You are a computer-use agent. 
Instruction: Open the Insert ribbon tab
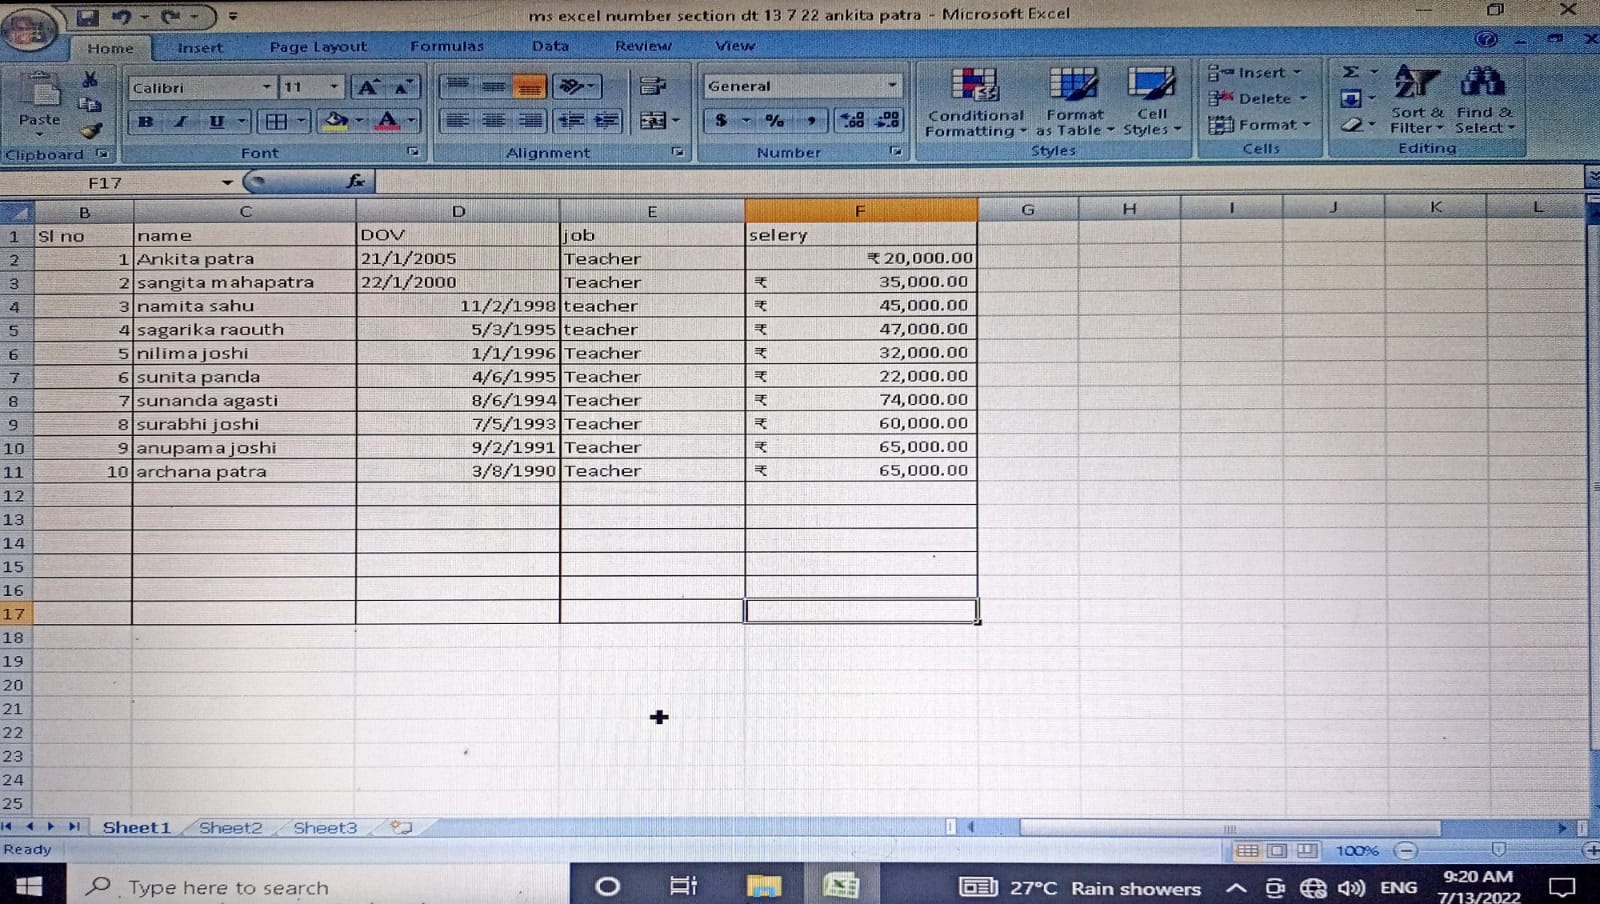(200, 47)
